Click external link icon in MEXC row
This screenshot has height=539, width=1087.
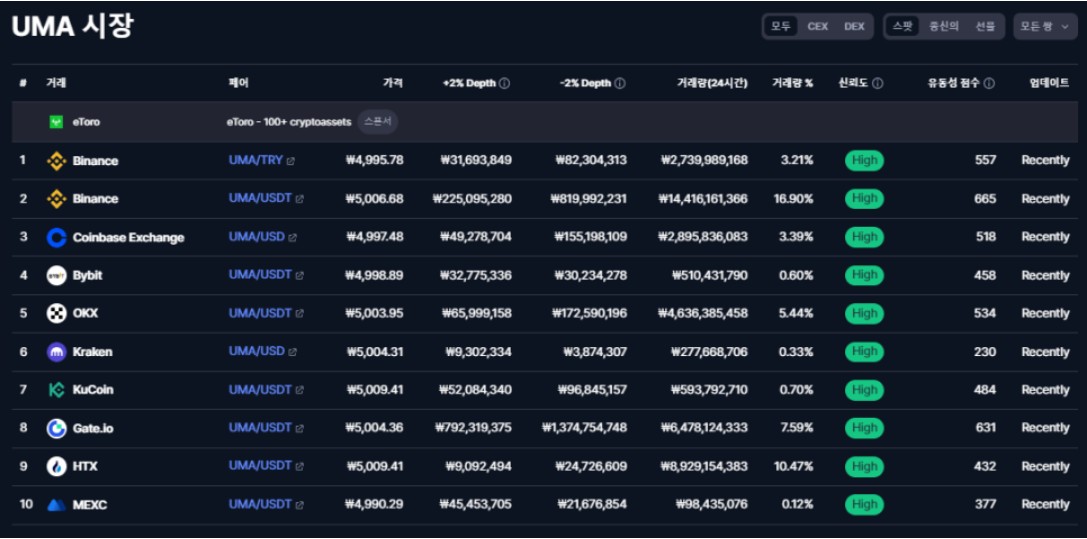(x=299, y=505)
